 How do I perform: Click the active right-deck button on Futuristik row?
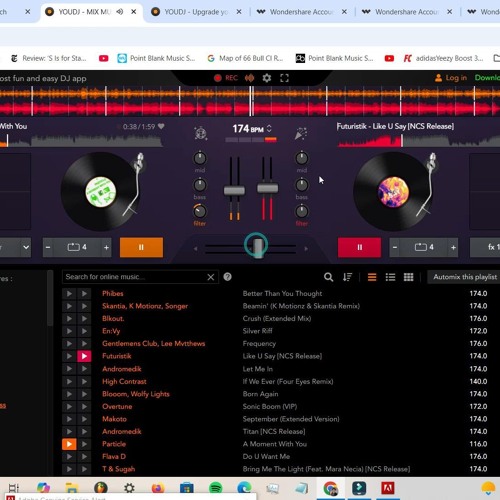coord(84,356)
